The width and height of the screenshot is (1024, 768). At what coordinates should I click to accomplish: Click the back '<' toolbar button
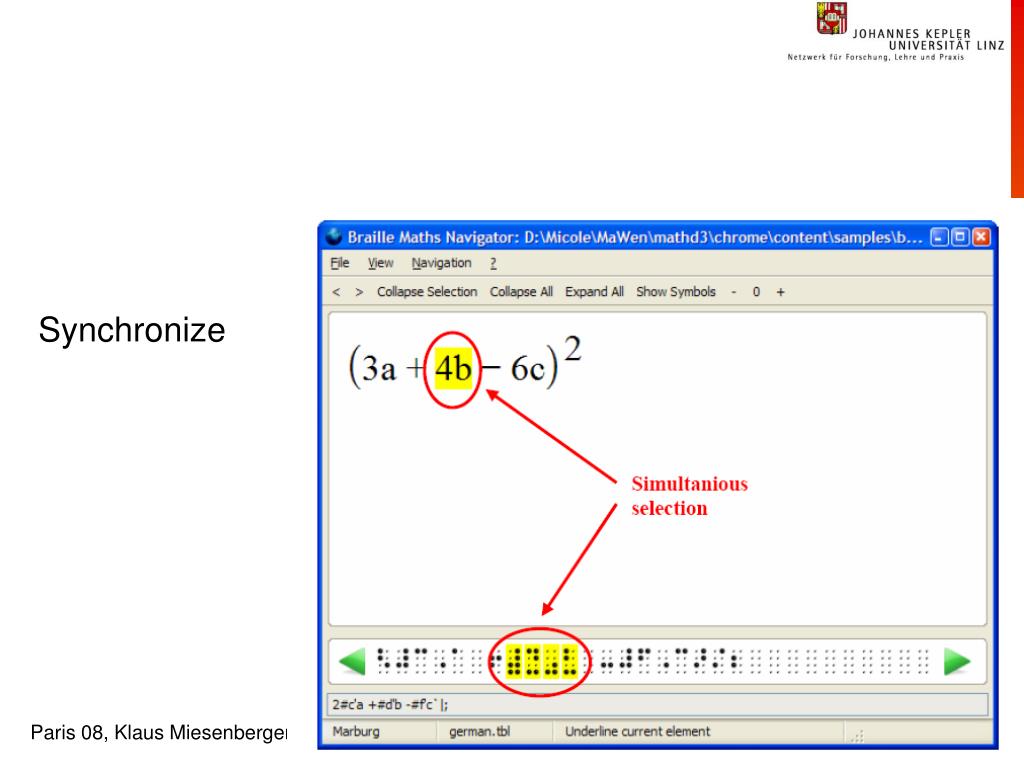[336, 292]
